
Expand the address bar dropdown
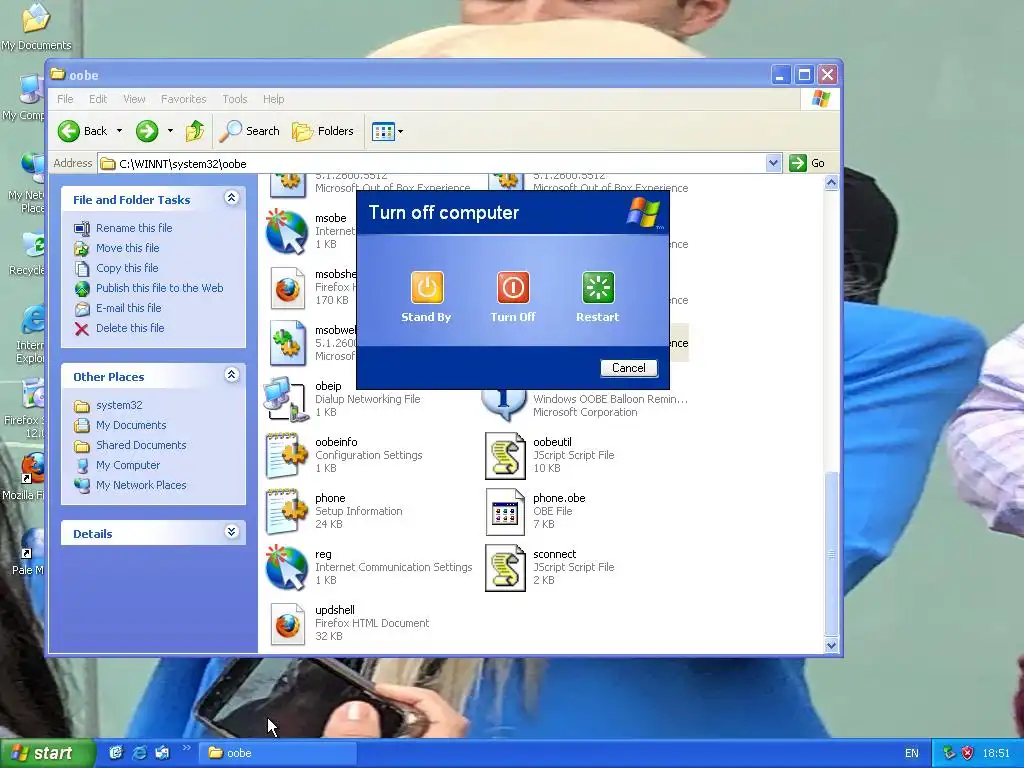click(773, 163)
